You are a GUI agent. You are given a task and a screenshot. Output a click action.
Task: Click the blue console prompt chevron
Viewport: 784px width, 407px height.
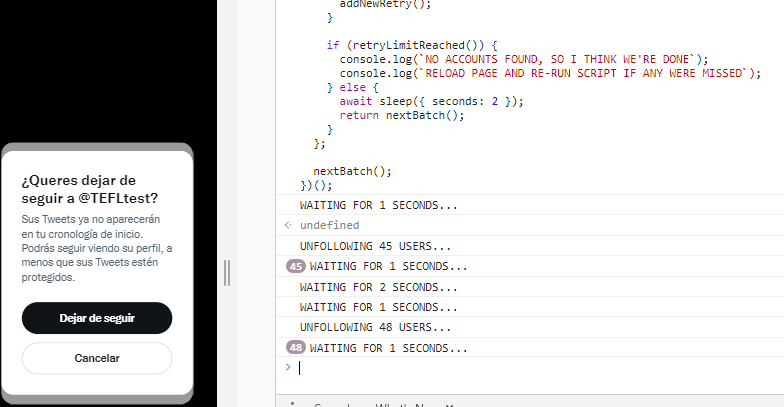(288, 367)
